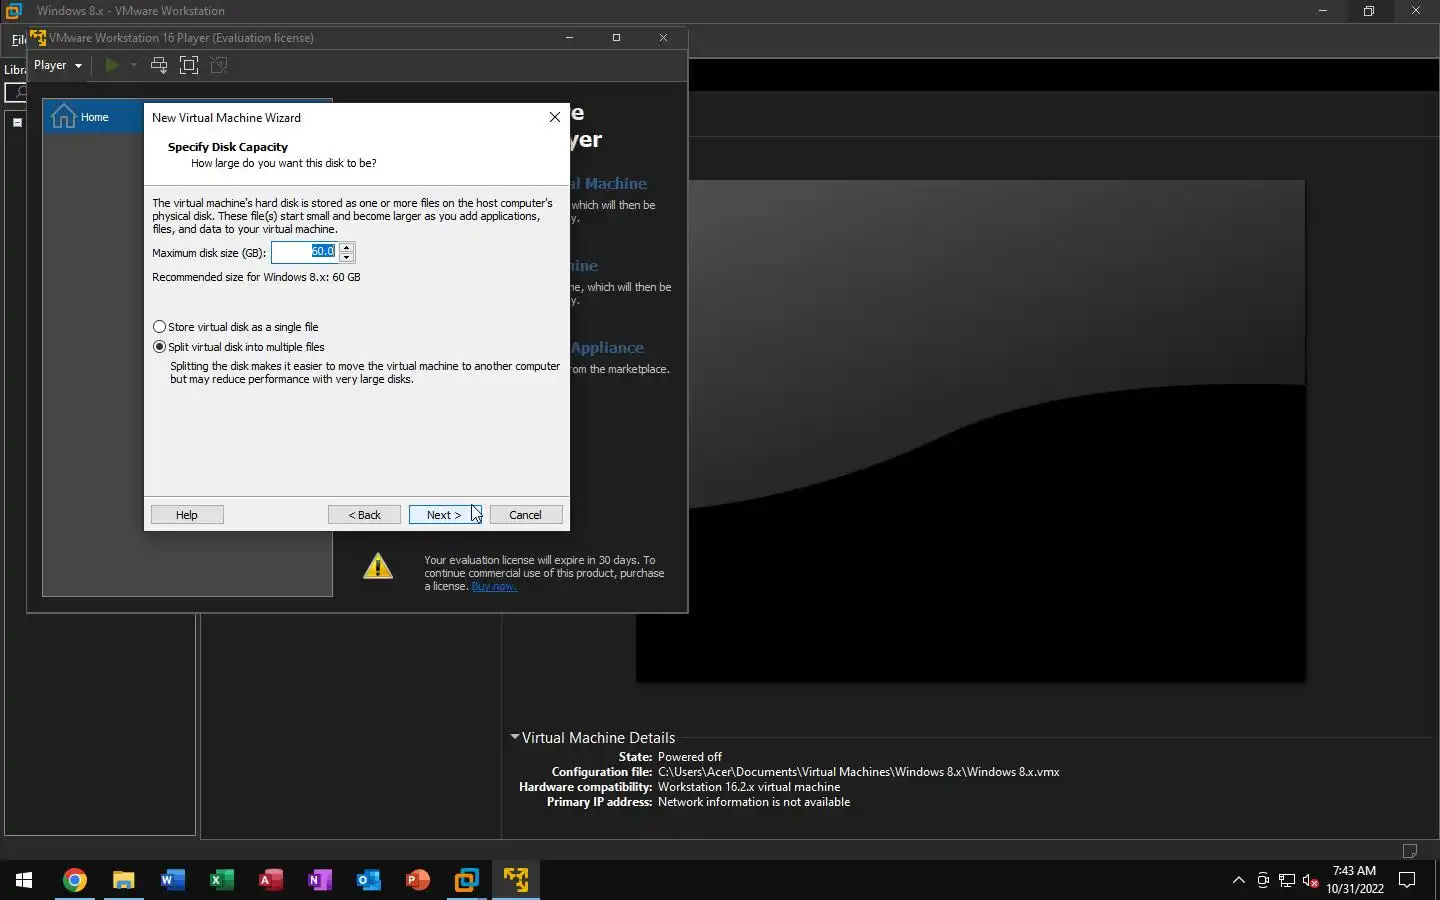The height and width of the screenshot is (900, 1440).
Task: Open network status tray icon
Action: point(1287,880)
